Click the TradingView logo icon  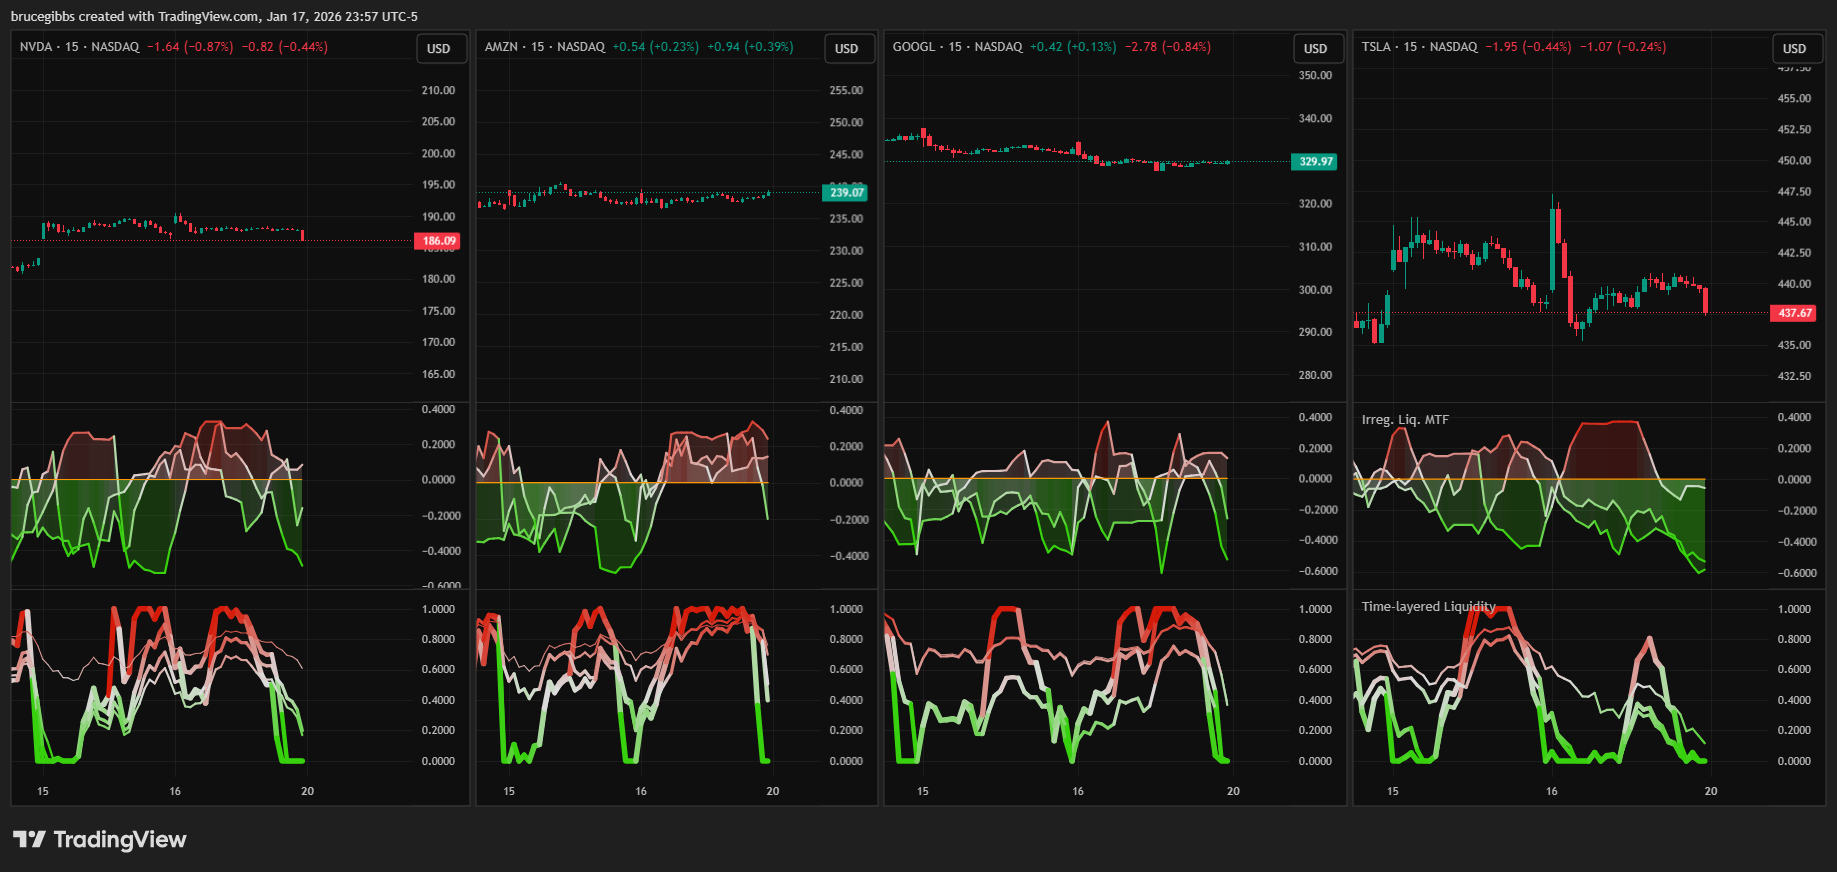(29, 839)
